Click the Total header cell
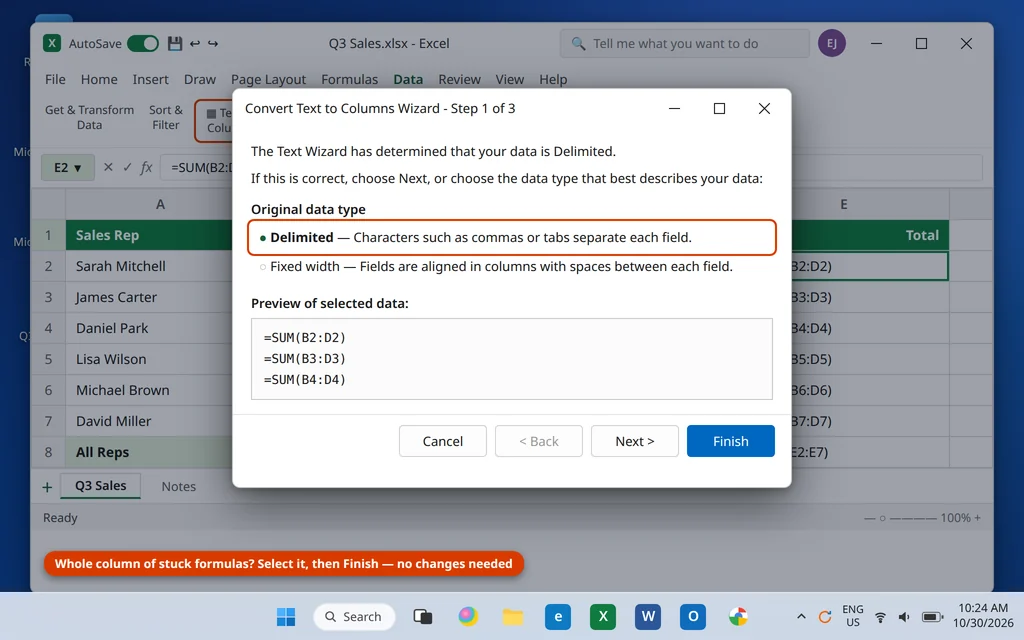The height and width of the screenshot is (640, 1024). pyautogui.click(x=870, y=235)
